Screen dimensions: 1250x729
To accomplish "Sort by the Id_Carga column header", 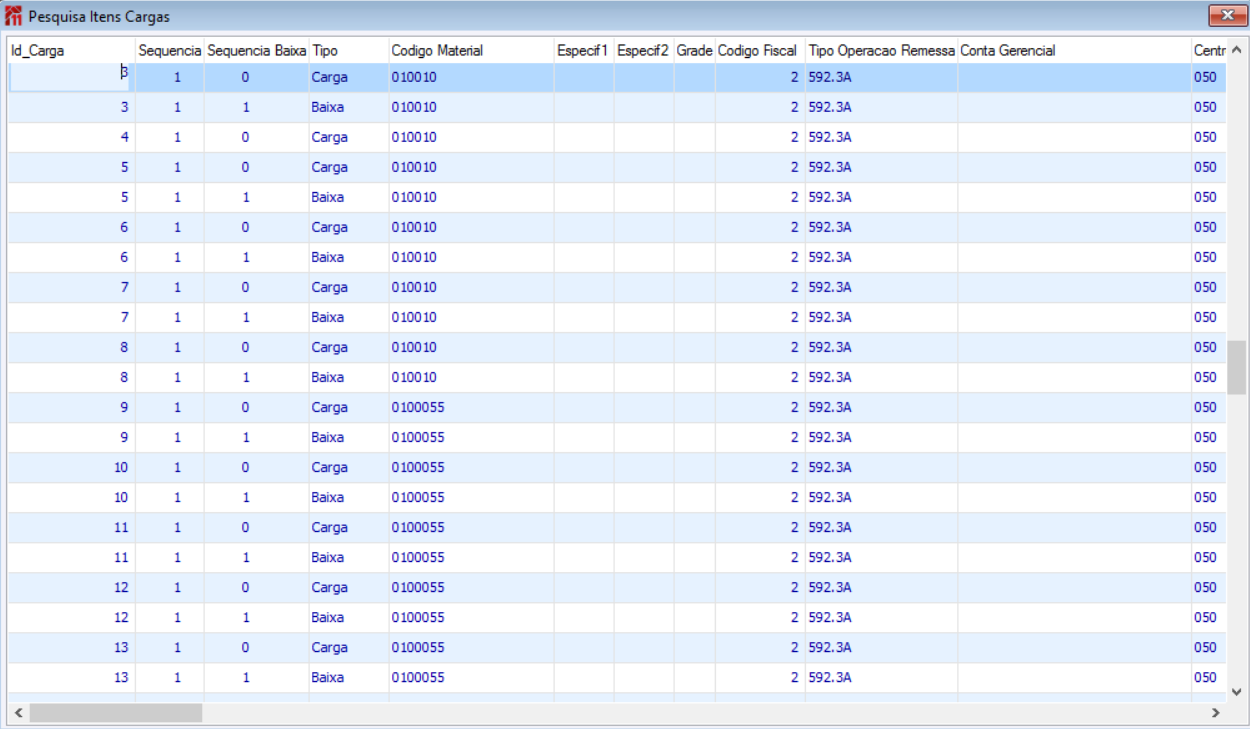I will pyautogui.click(x=71, y=51).
